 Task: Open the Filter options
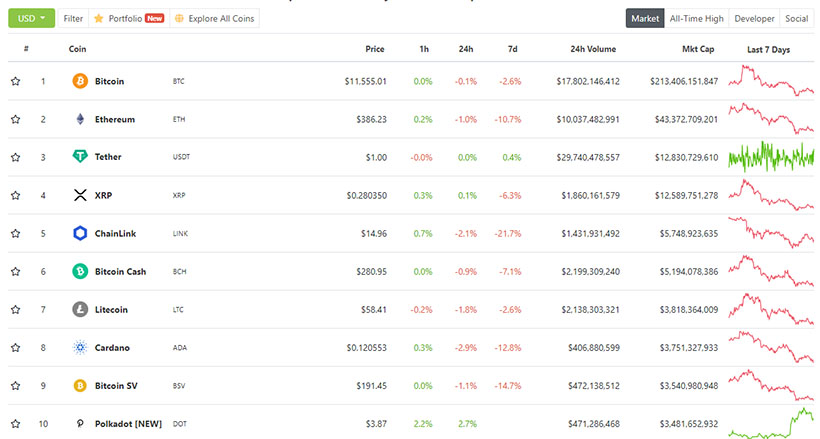(x=73, y=18)
